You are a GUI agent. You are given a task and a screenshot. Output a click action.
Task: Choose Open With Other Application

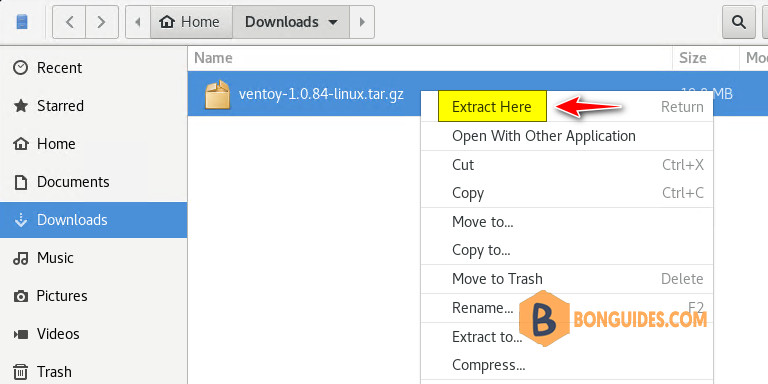coord(567,136)
